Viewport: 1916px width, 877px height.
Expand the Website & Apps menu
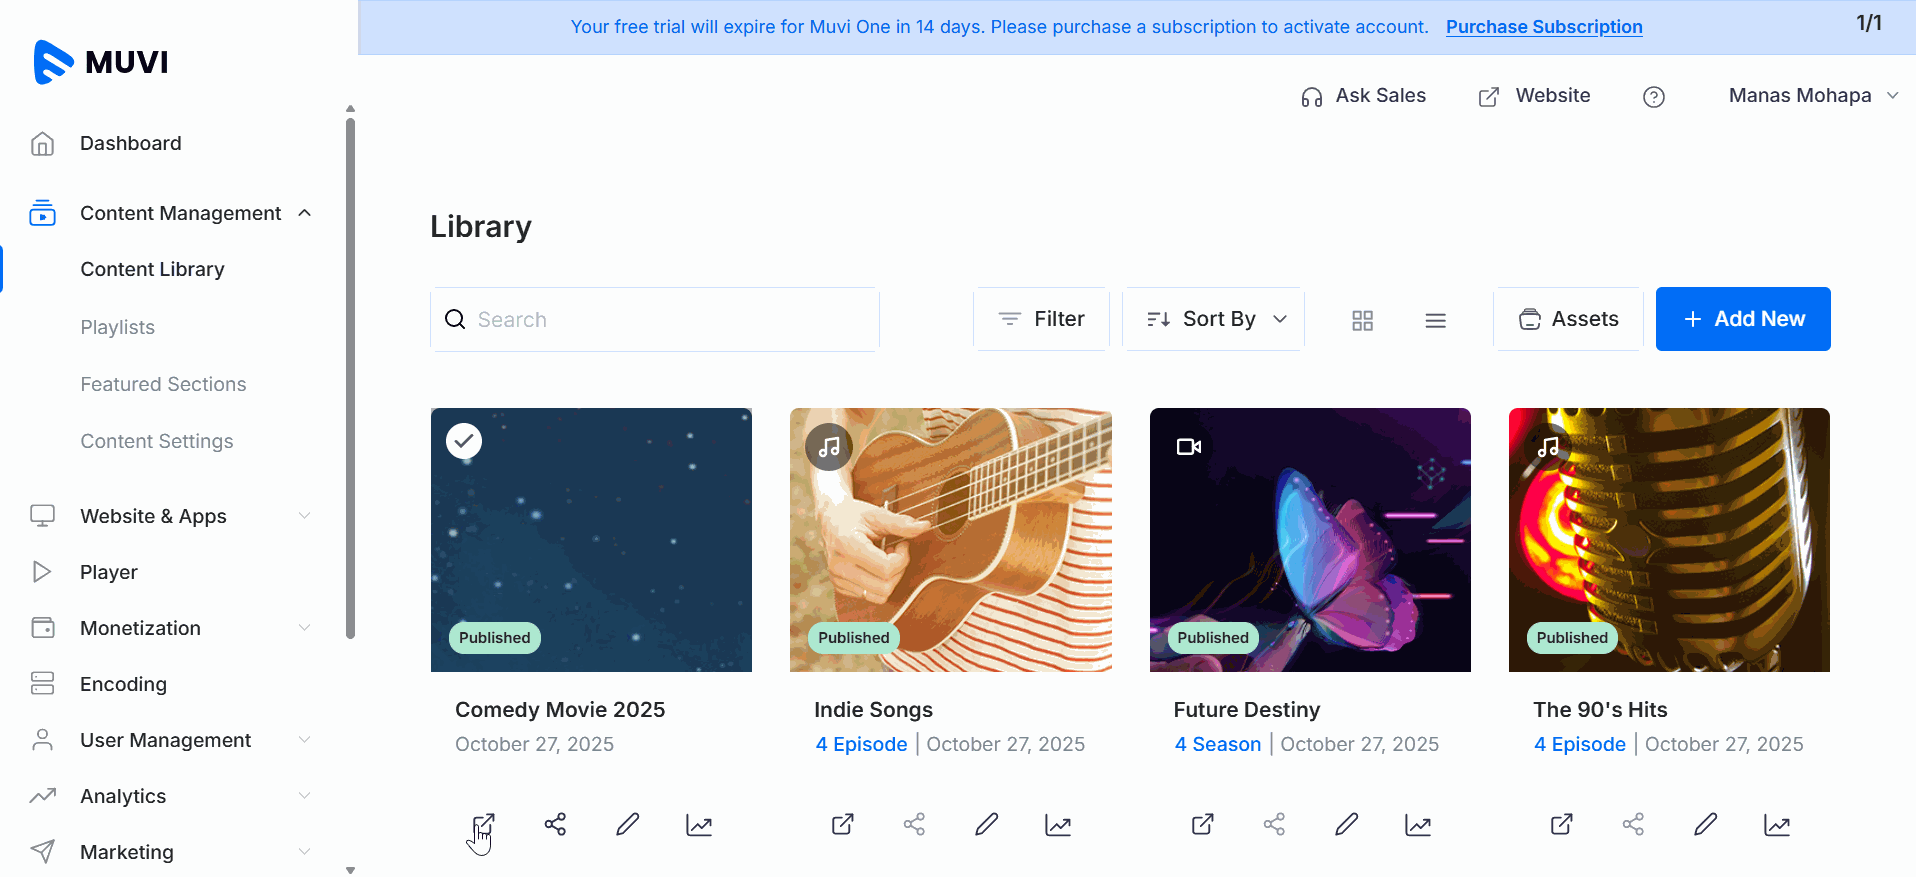pyautogui.click(x=305, y=516)
